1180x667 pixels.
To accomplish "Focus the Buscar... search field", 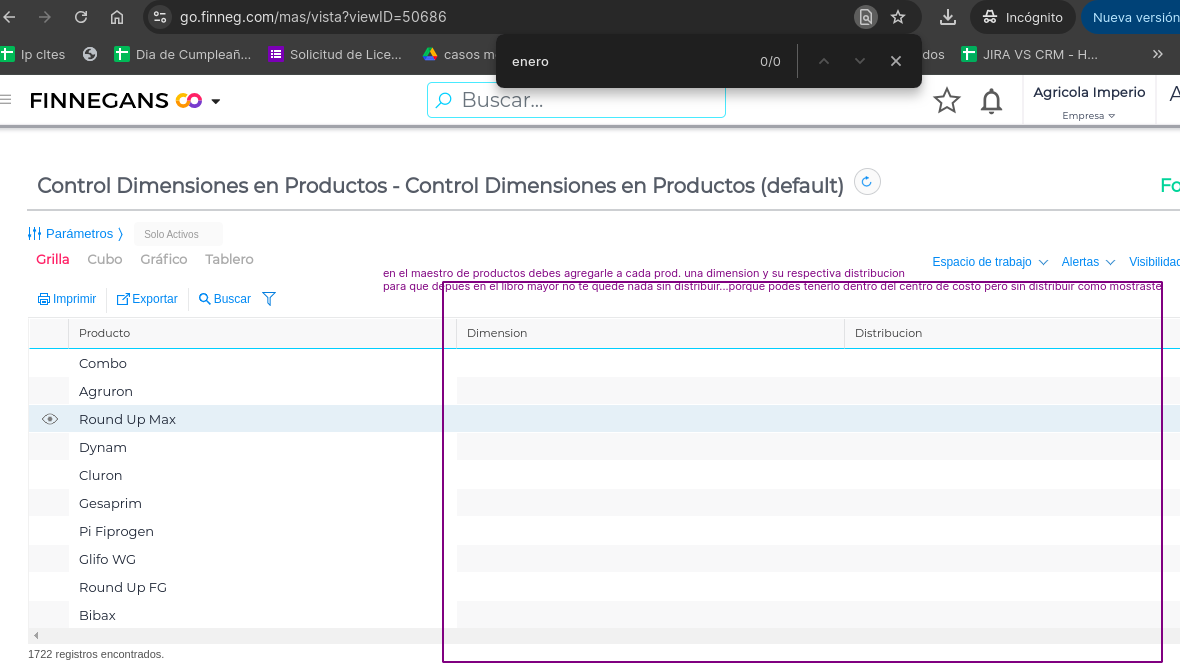I will pos(576,100).
